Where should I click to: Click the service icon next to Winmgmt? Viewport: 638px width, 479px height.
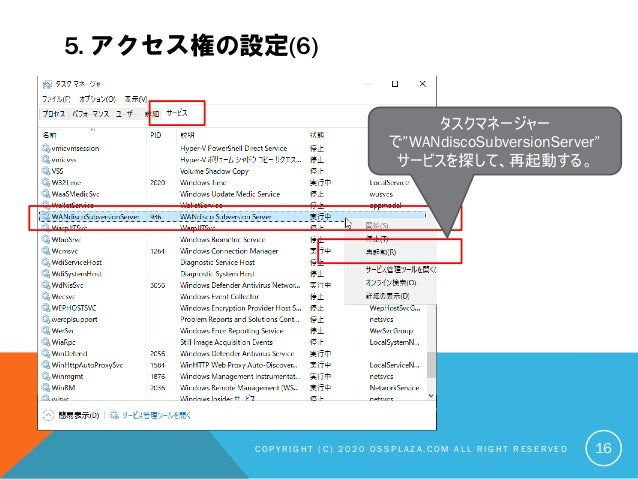pos(46,376)
